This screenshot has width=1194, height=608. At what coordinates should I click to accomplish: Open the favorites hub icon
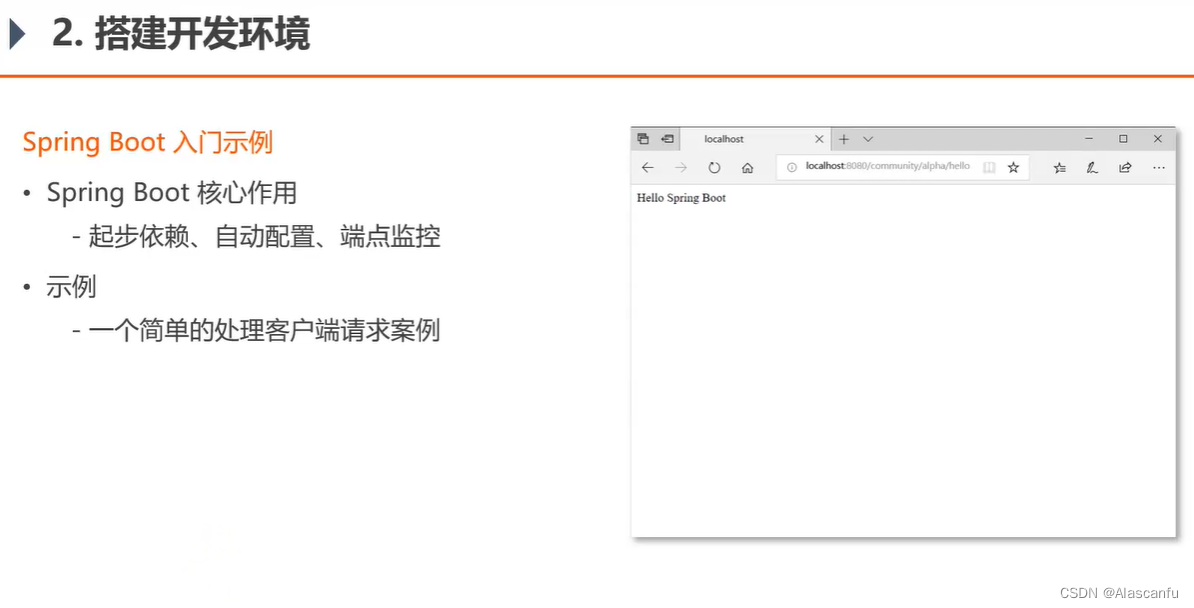click(x=1059, y=168)
